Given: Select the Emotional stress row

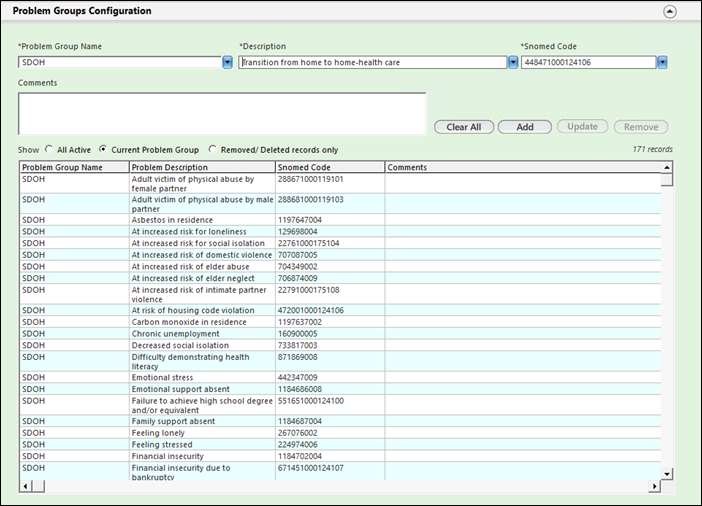Looking at the screenshot, I should 340,377.
